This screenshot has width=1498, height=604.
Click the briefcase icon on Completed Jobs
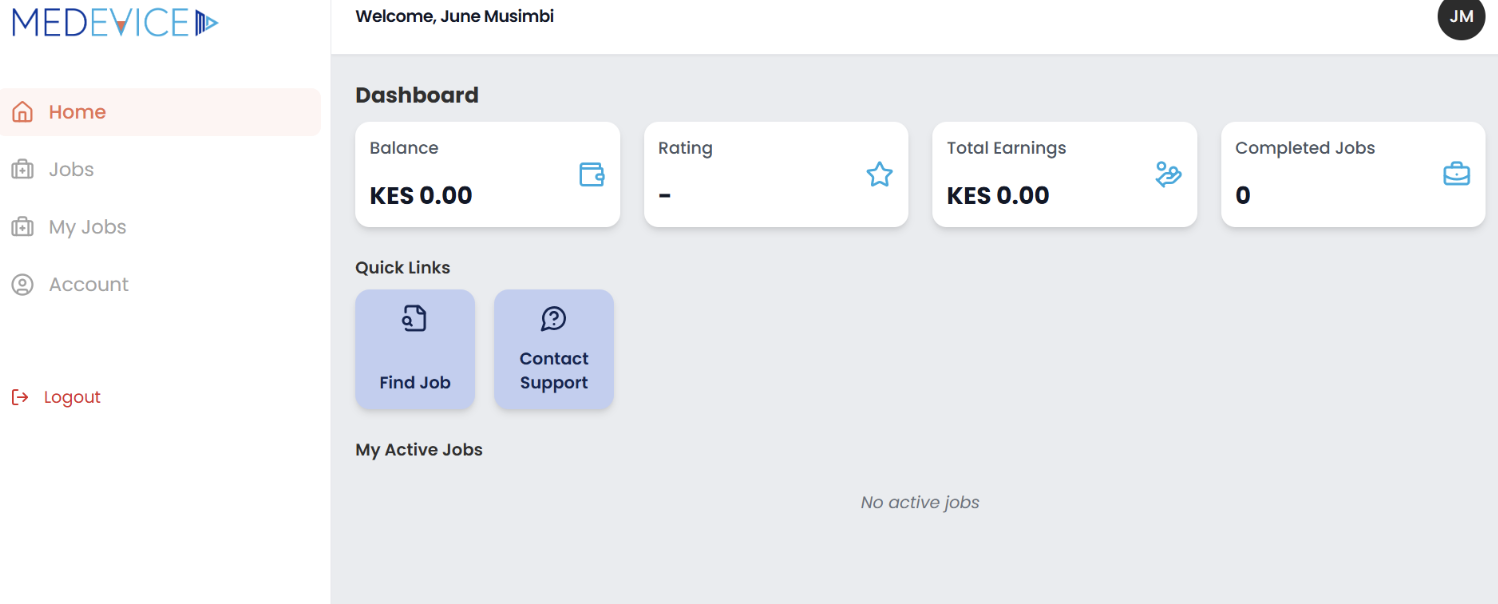point(1457,175)
